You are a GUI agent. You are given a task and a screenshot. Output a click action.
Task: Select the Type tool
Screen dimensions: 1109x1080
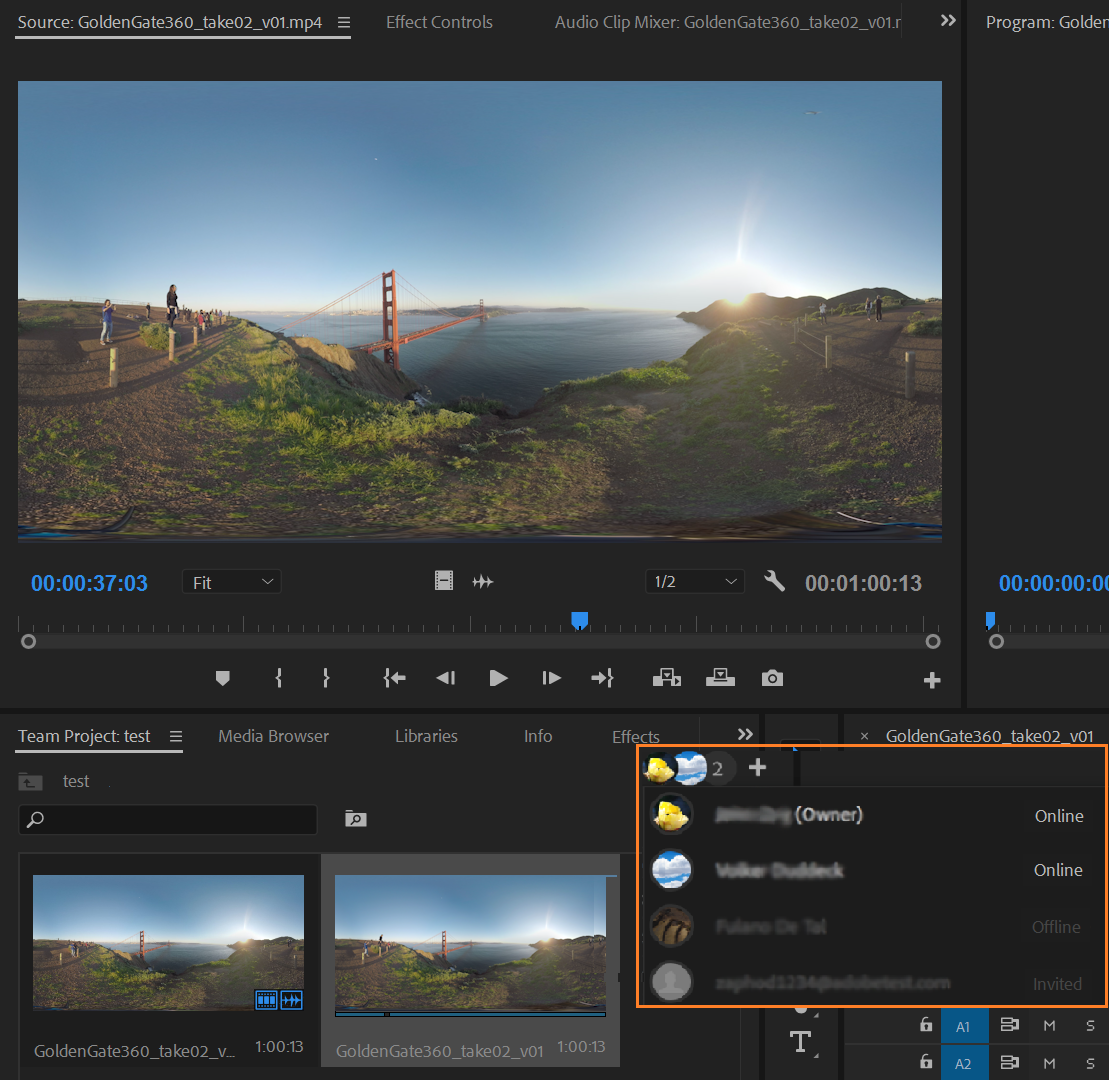pyautogui.click(x=800, y=1042)
